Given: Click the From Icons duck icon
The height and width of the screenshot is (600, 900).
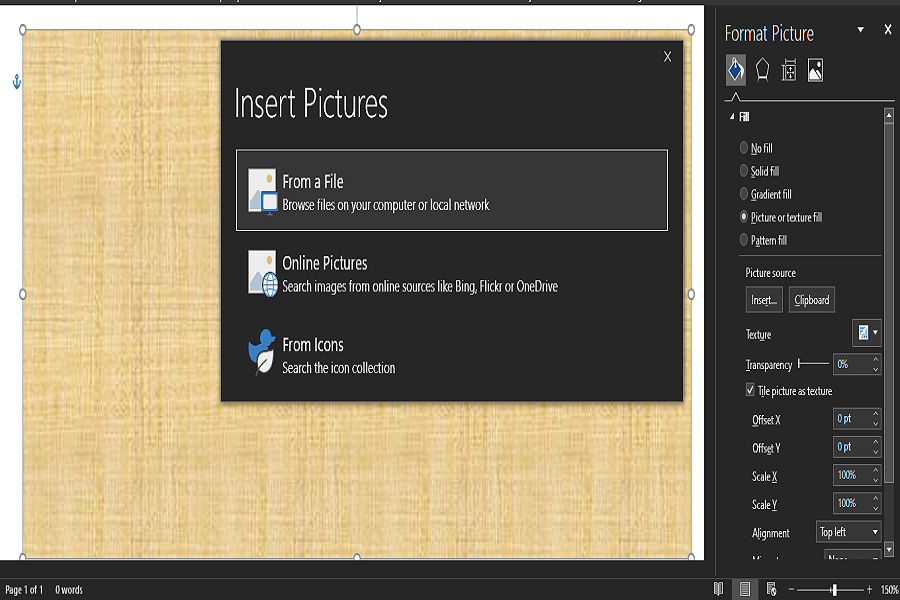Looking at the screenshot, I should point(262,353).
